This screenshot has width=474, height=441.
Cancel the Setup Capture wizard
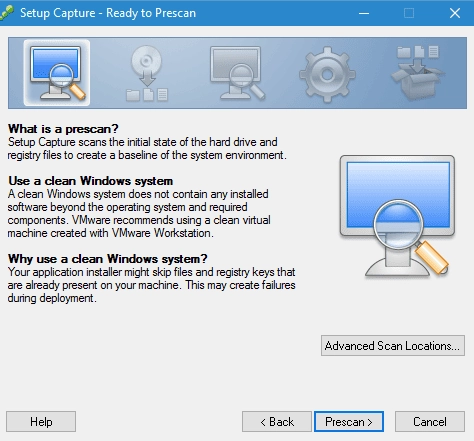coord(430,422)
